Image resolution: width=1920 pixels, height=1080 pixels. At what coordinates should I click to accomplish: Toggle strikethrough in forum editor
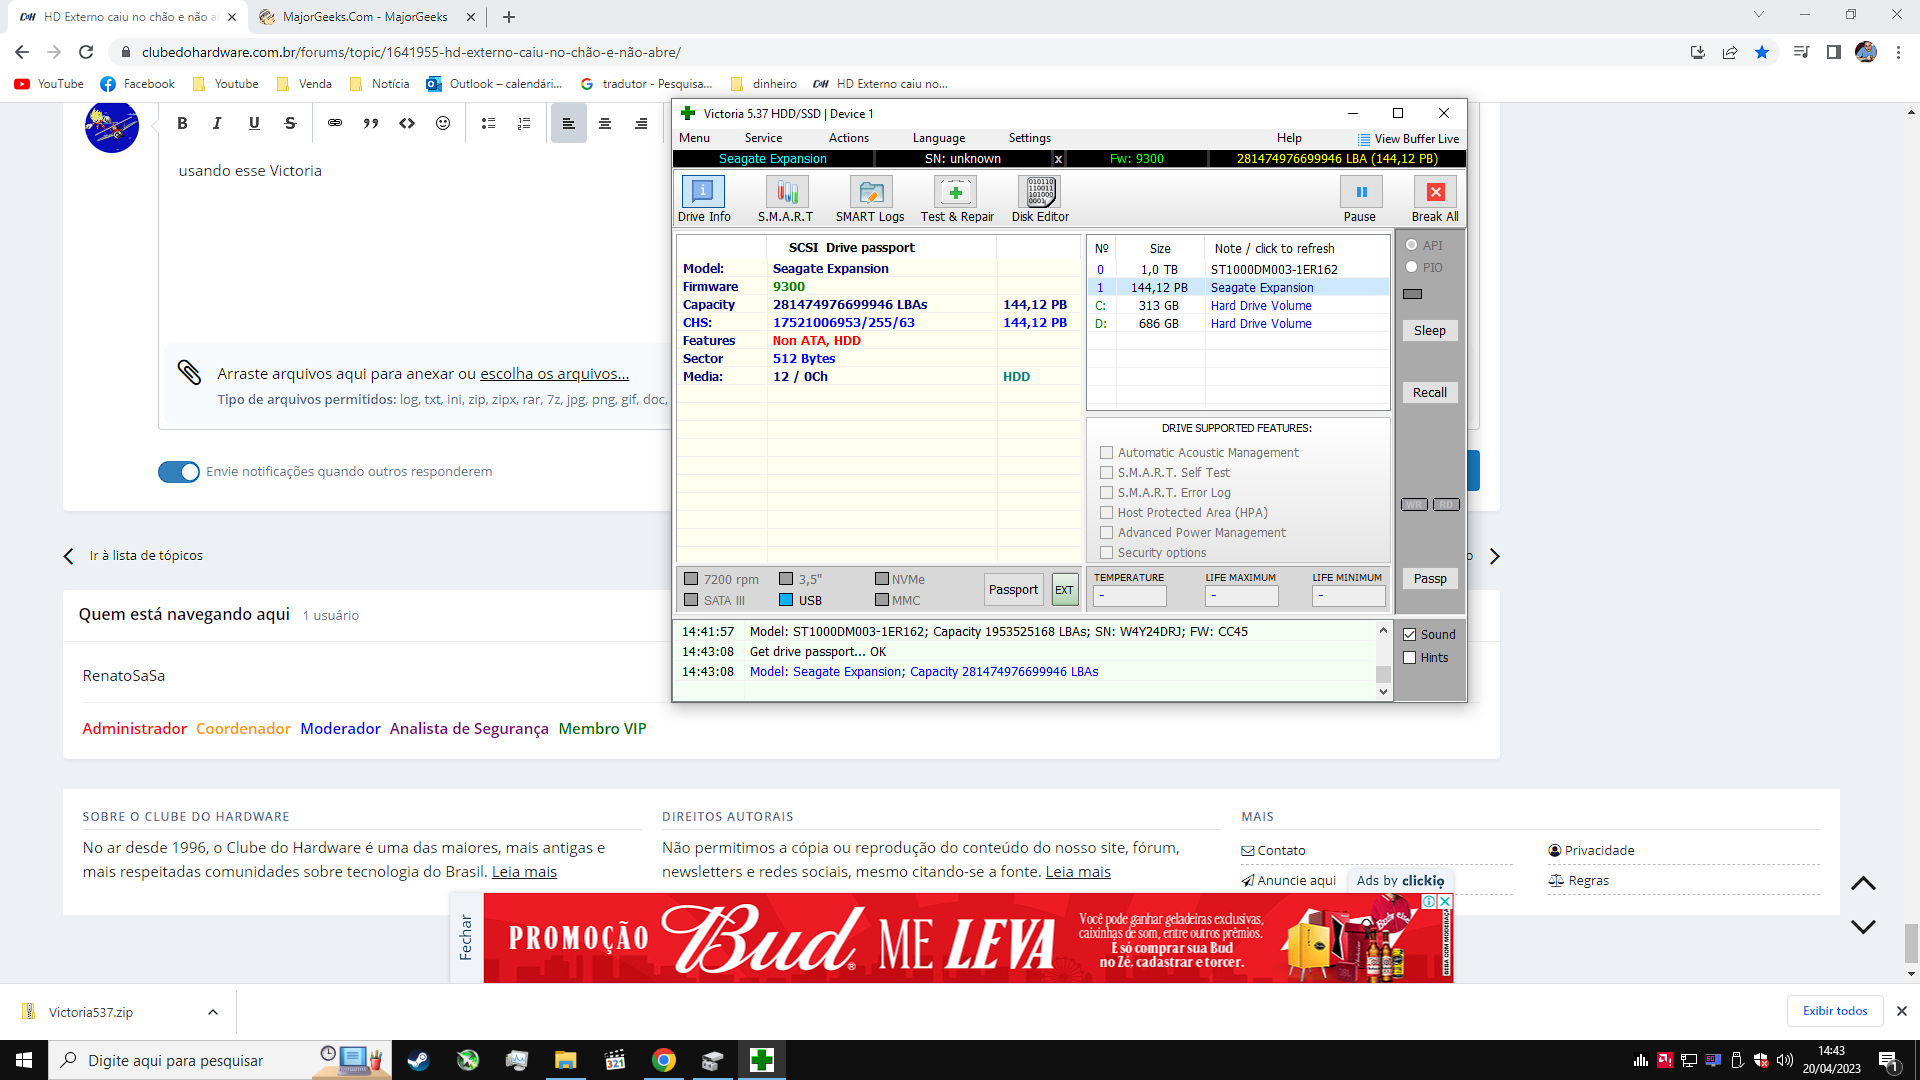tap(290, 123)
